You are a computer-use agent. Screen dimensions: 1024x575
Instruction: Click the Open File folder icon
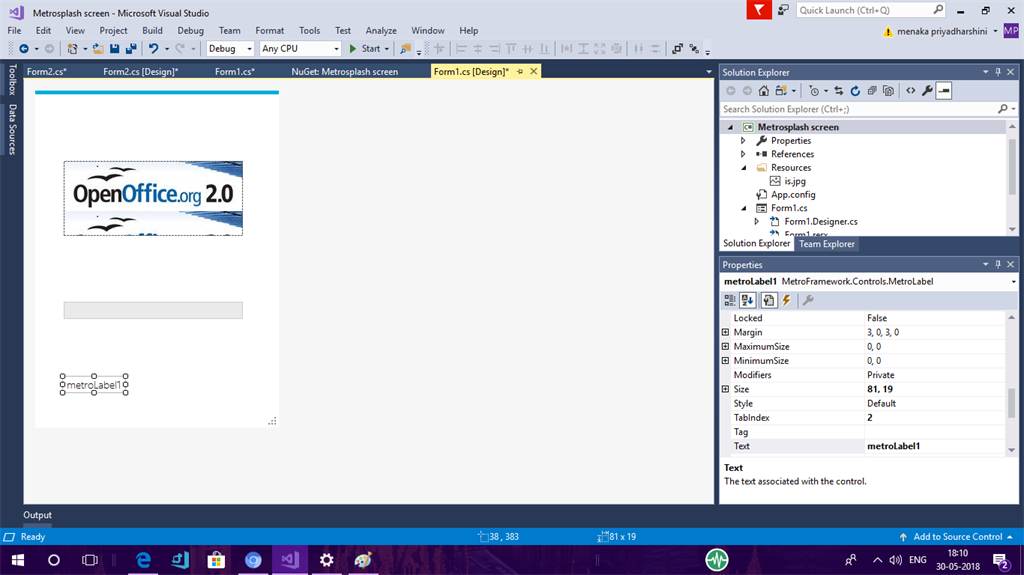[98, 48]
